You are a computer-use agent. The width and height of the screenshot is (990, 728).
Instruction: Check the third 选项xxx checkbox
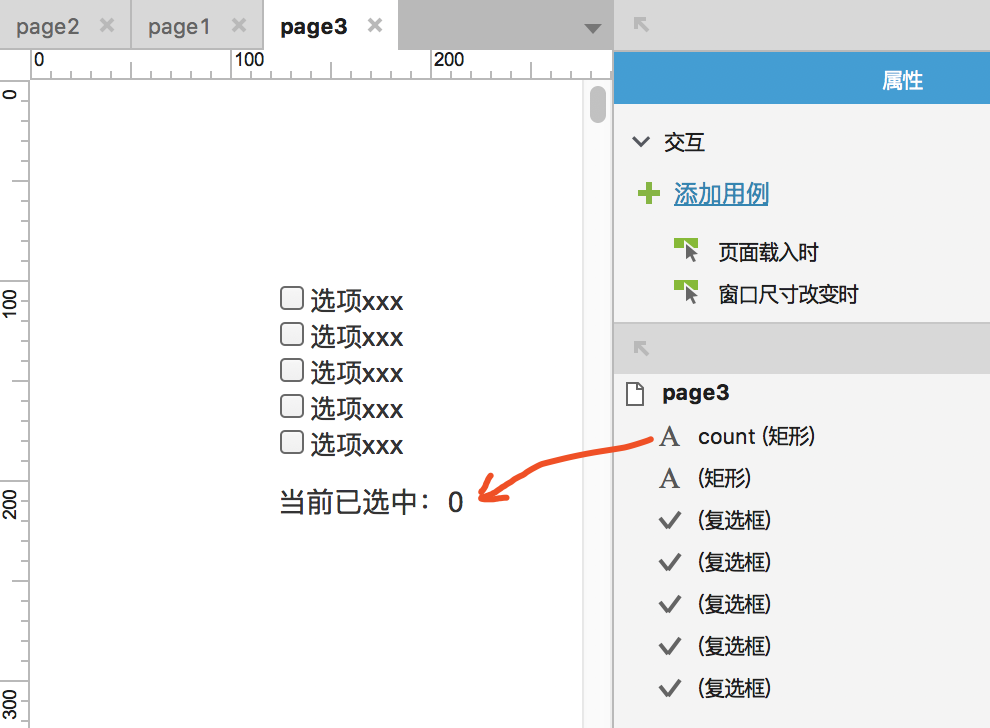point(292,370)
